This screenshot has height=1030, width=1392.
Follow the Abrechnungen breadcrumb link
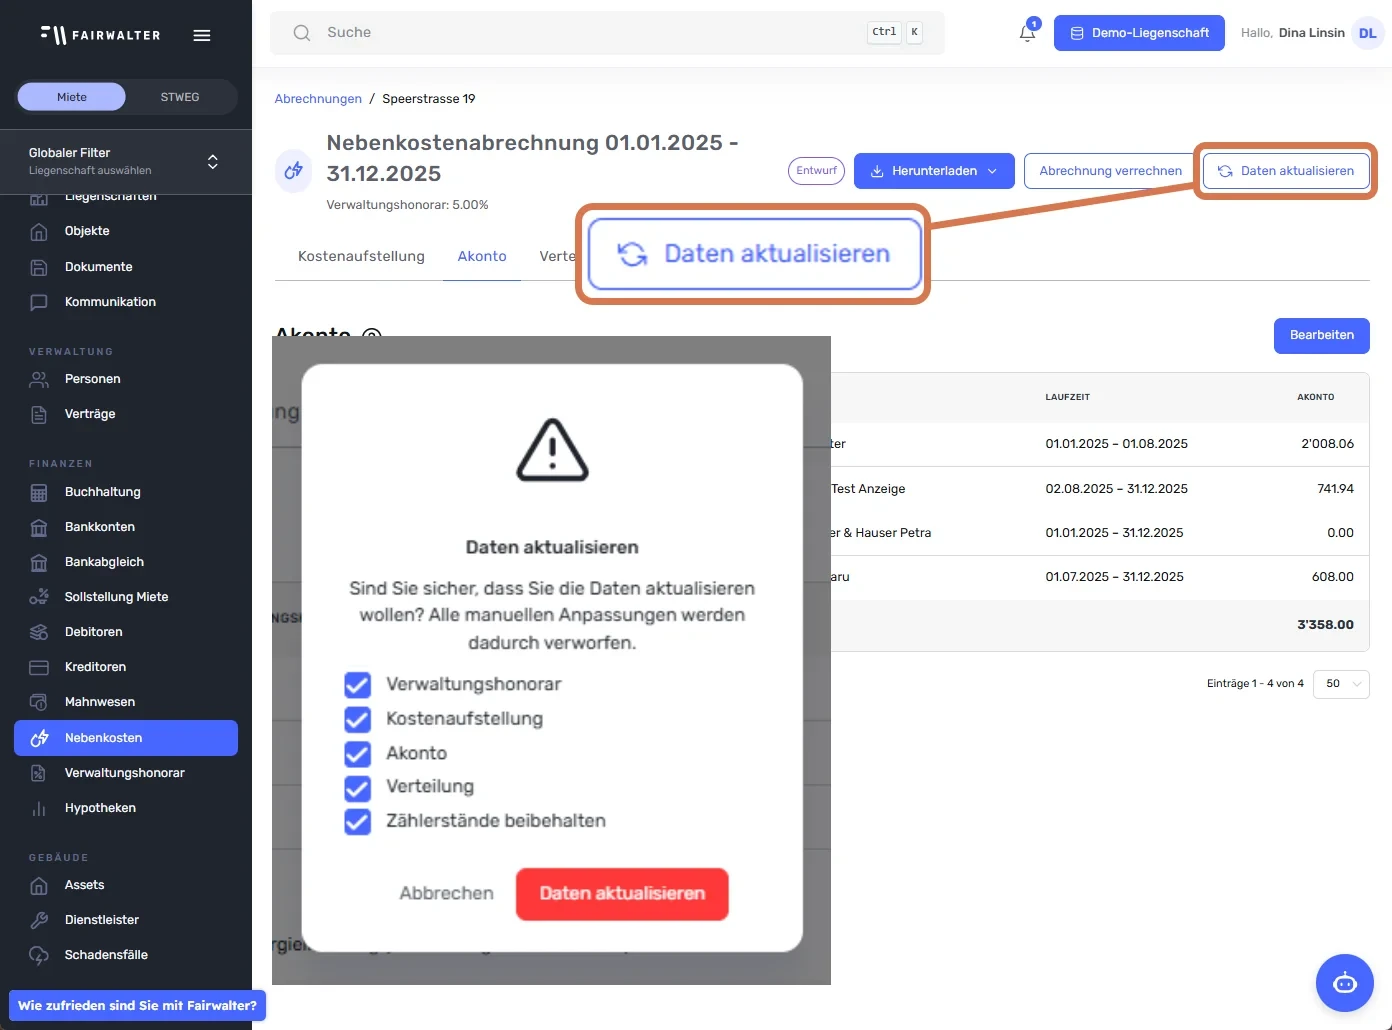[318, 99]
